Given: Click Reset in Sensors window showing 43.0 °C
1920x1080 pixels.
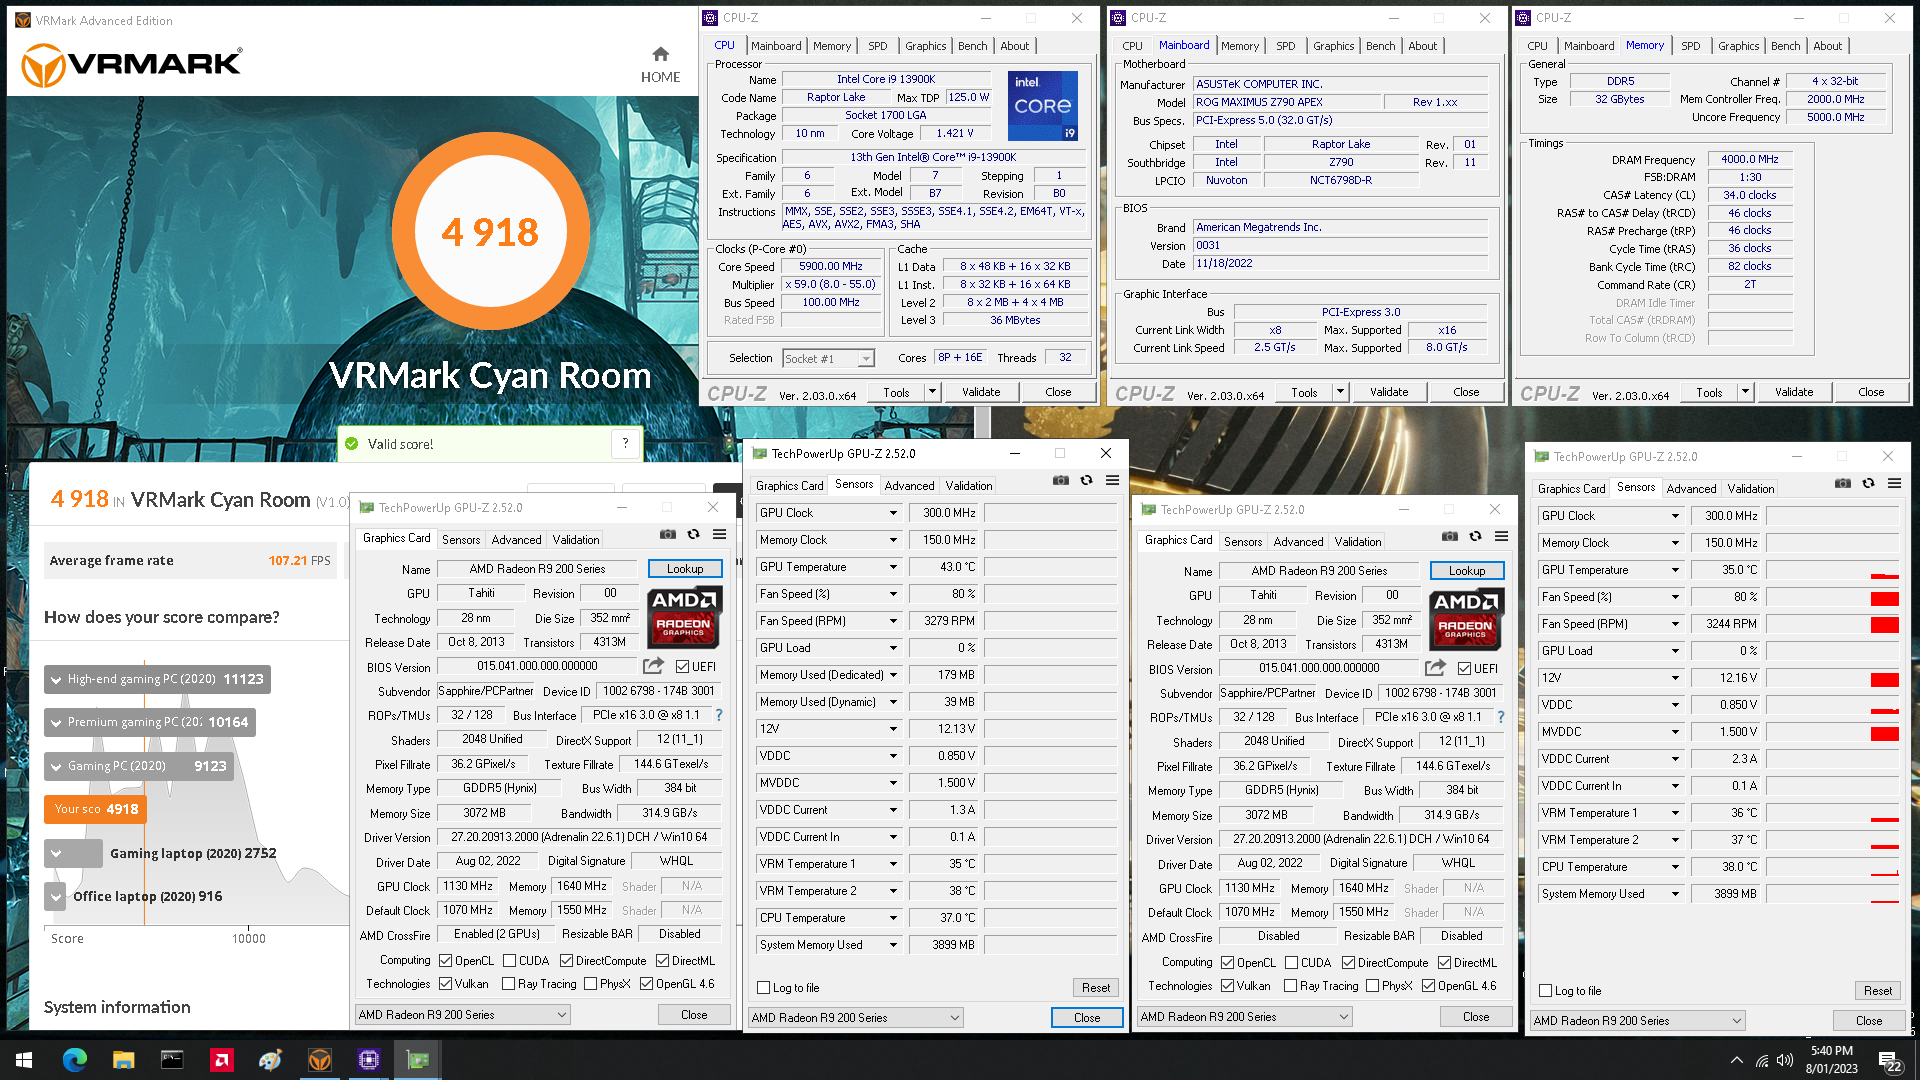Looking at the screenshot, I should pos(1095,987).
